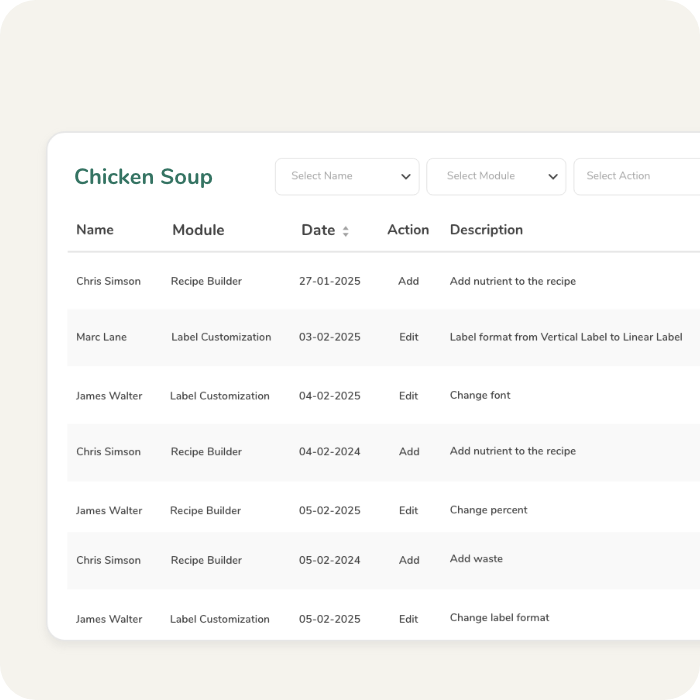Select the Change percent description cell
This screenshot has height=700, width=700.
[488, 511]
